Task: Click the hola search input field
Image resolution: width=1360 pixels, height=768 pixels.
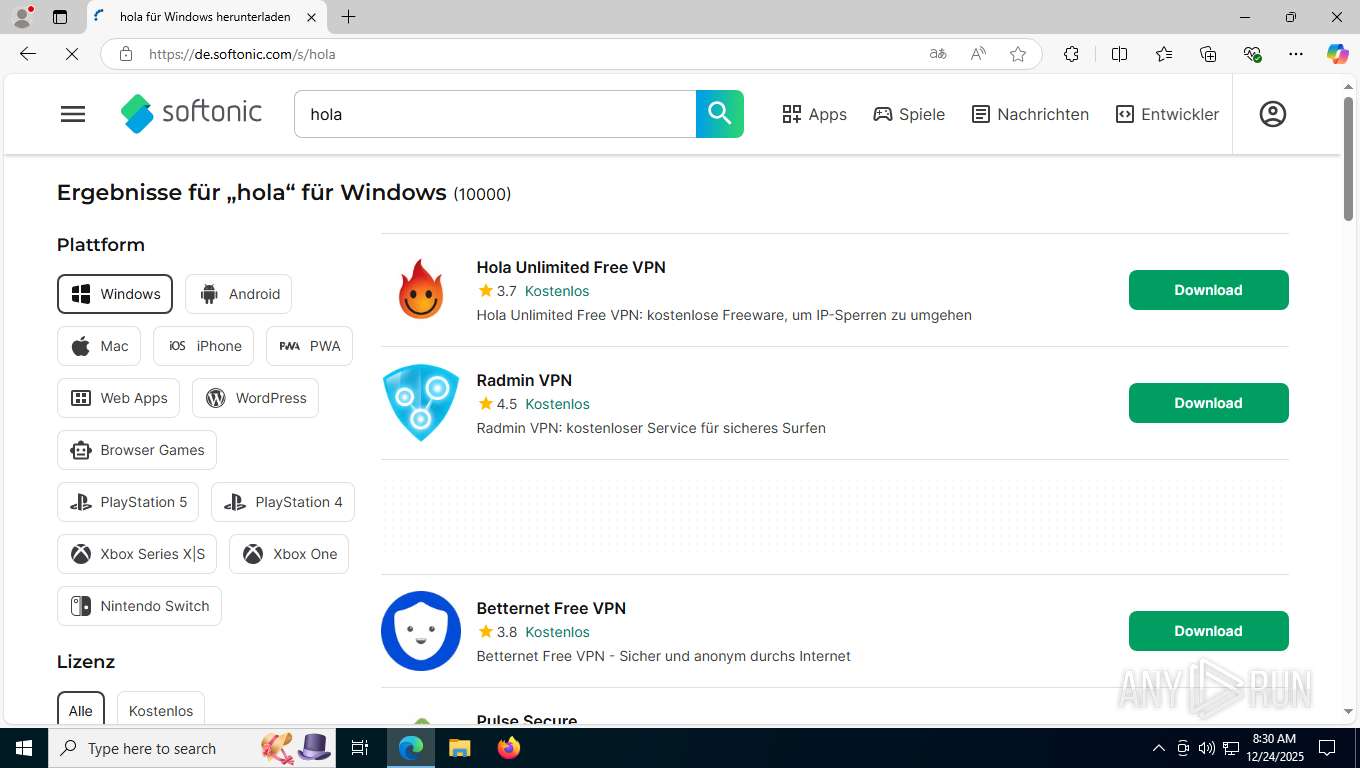Action: pos(495,114)
